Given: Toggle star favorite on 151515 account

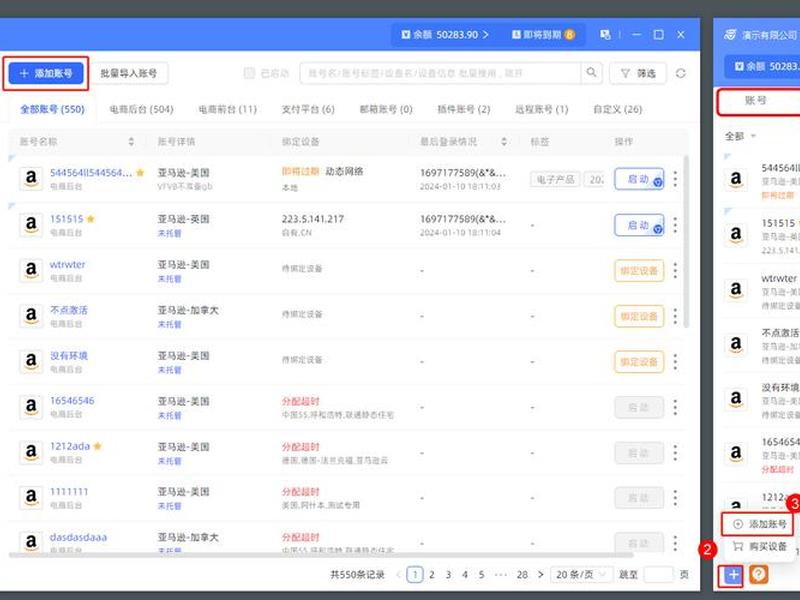Looking at the screenshot, I should pyautogui.click(x=91, y=219).
